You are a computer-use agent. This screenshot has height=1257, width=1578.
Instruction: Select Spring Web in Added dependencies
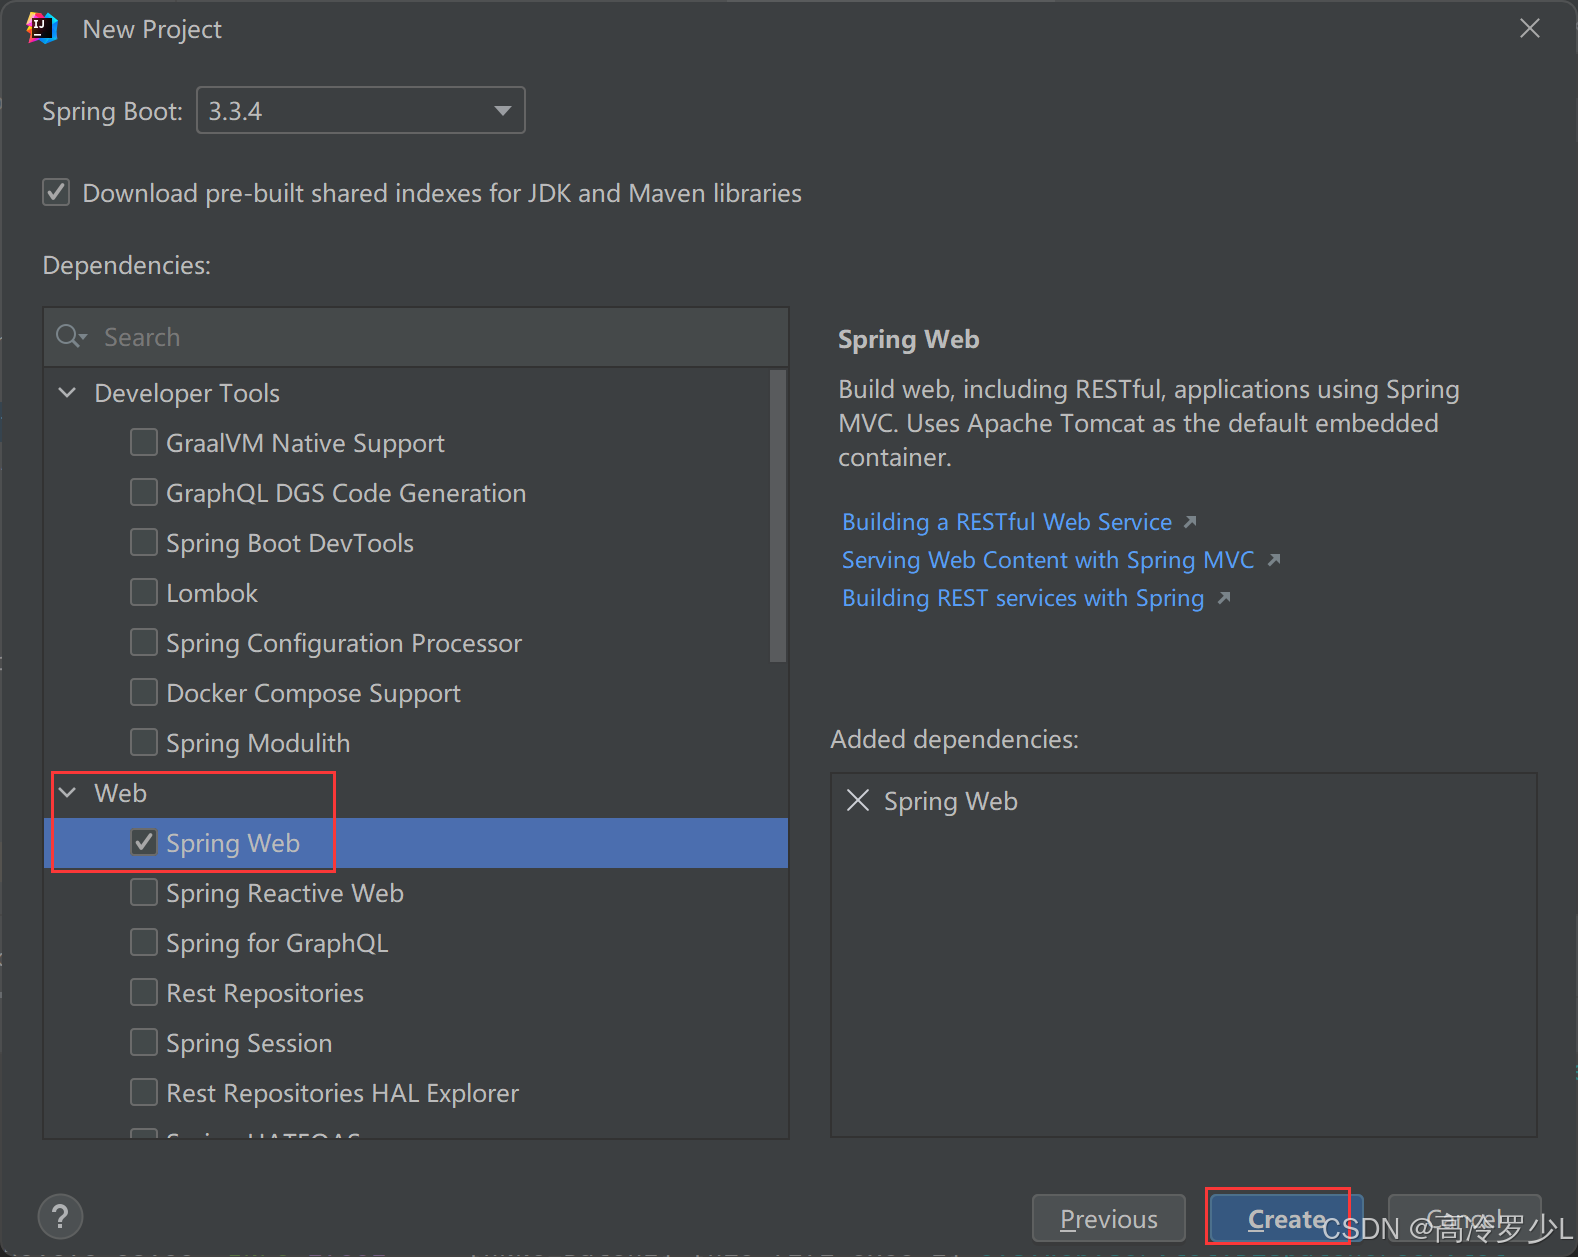(951, 801)
